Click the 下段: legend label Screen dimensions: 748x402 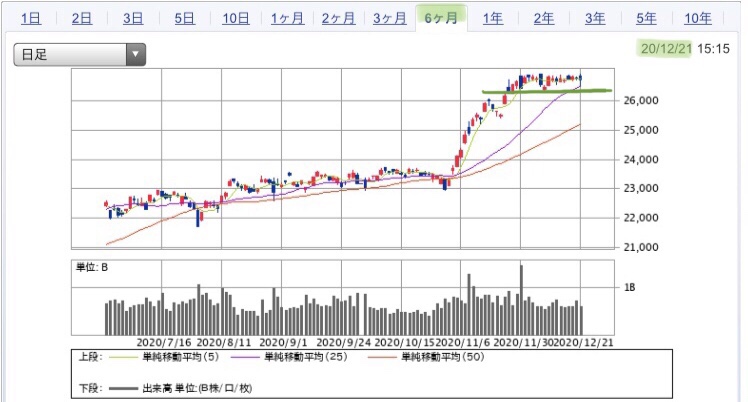tap(90, 389)
